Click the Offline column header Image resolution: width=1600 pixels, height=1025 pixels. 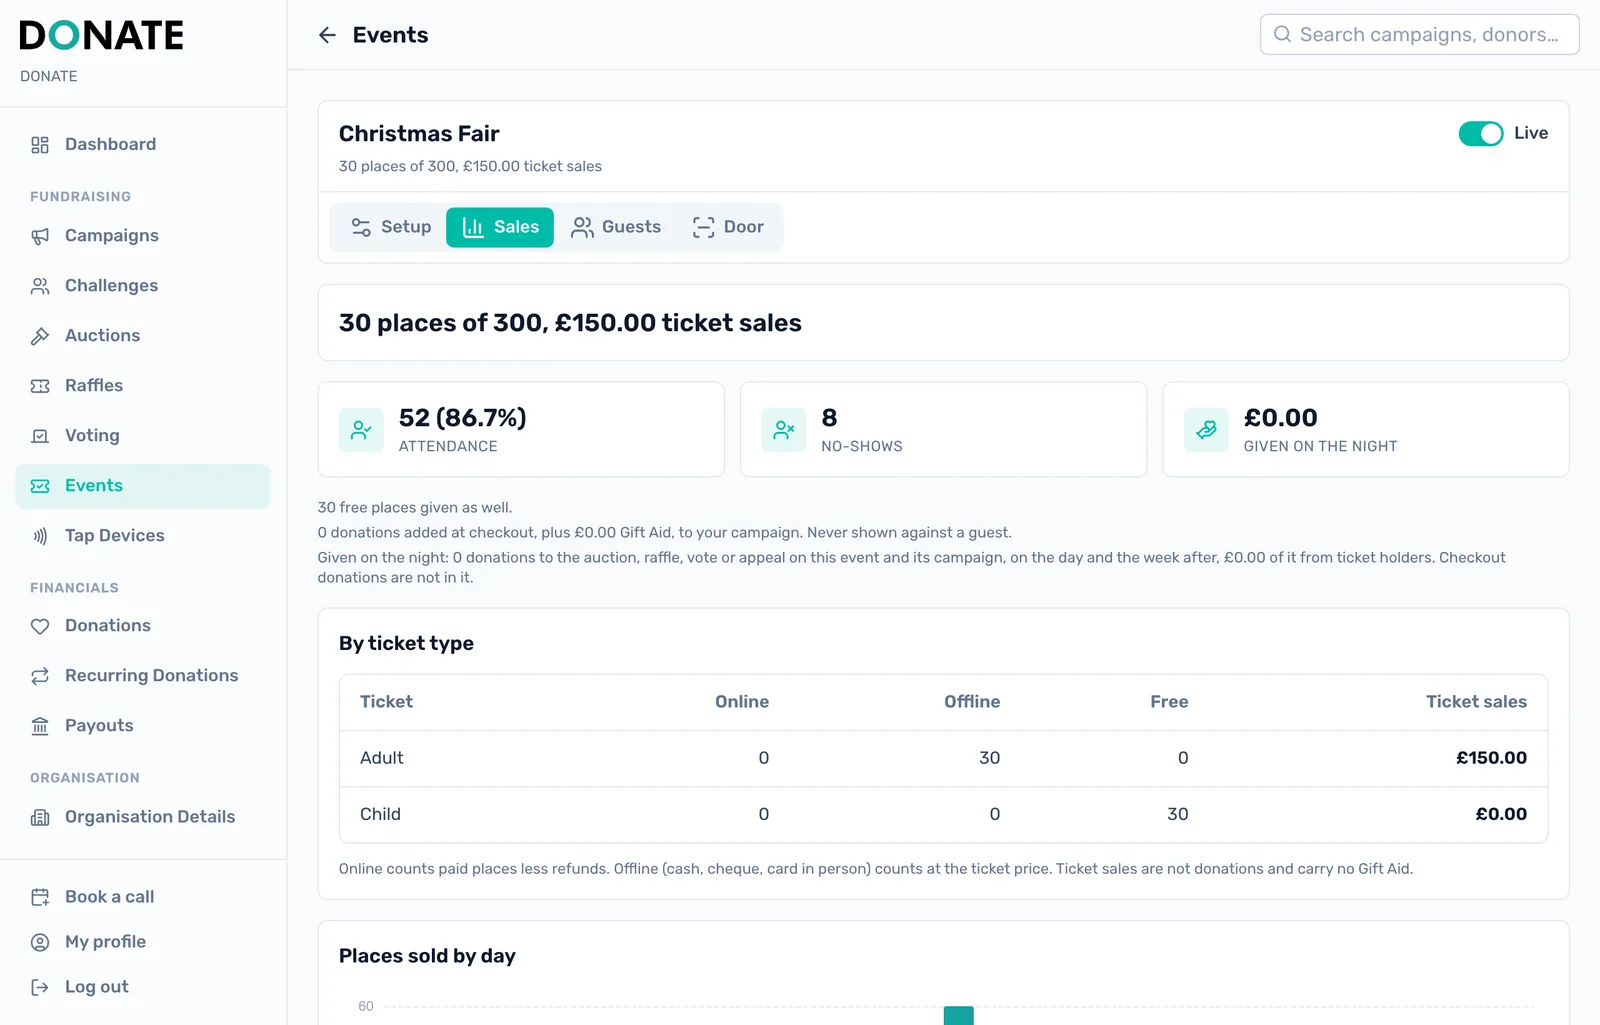click(x=972, y=702)
